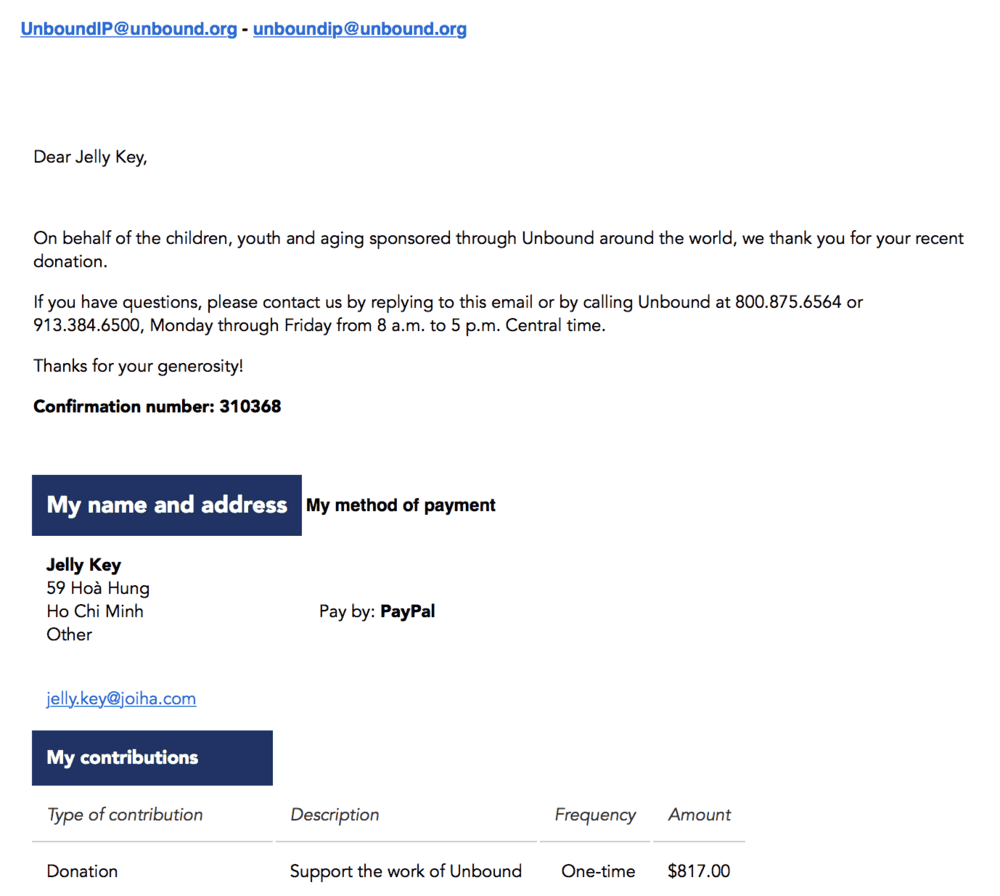Click the "Amount" column header

click(700, 815)
